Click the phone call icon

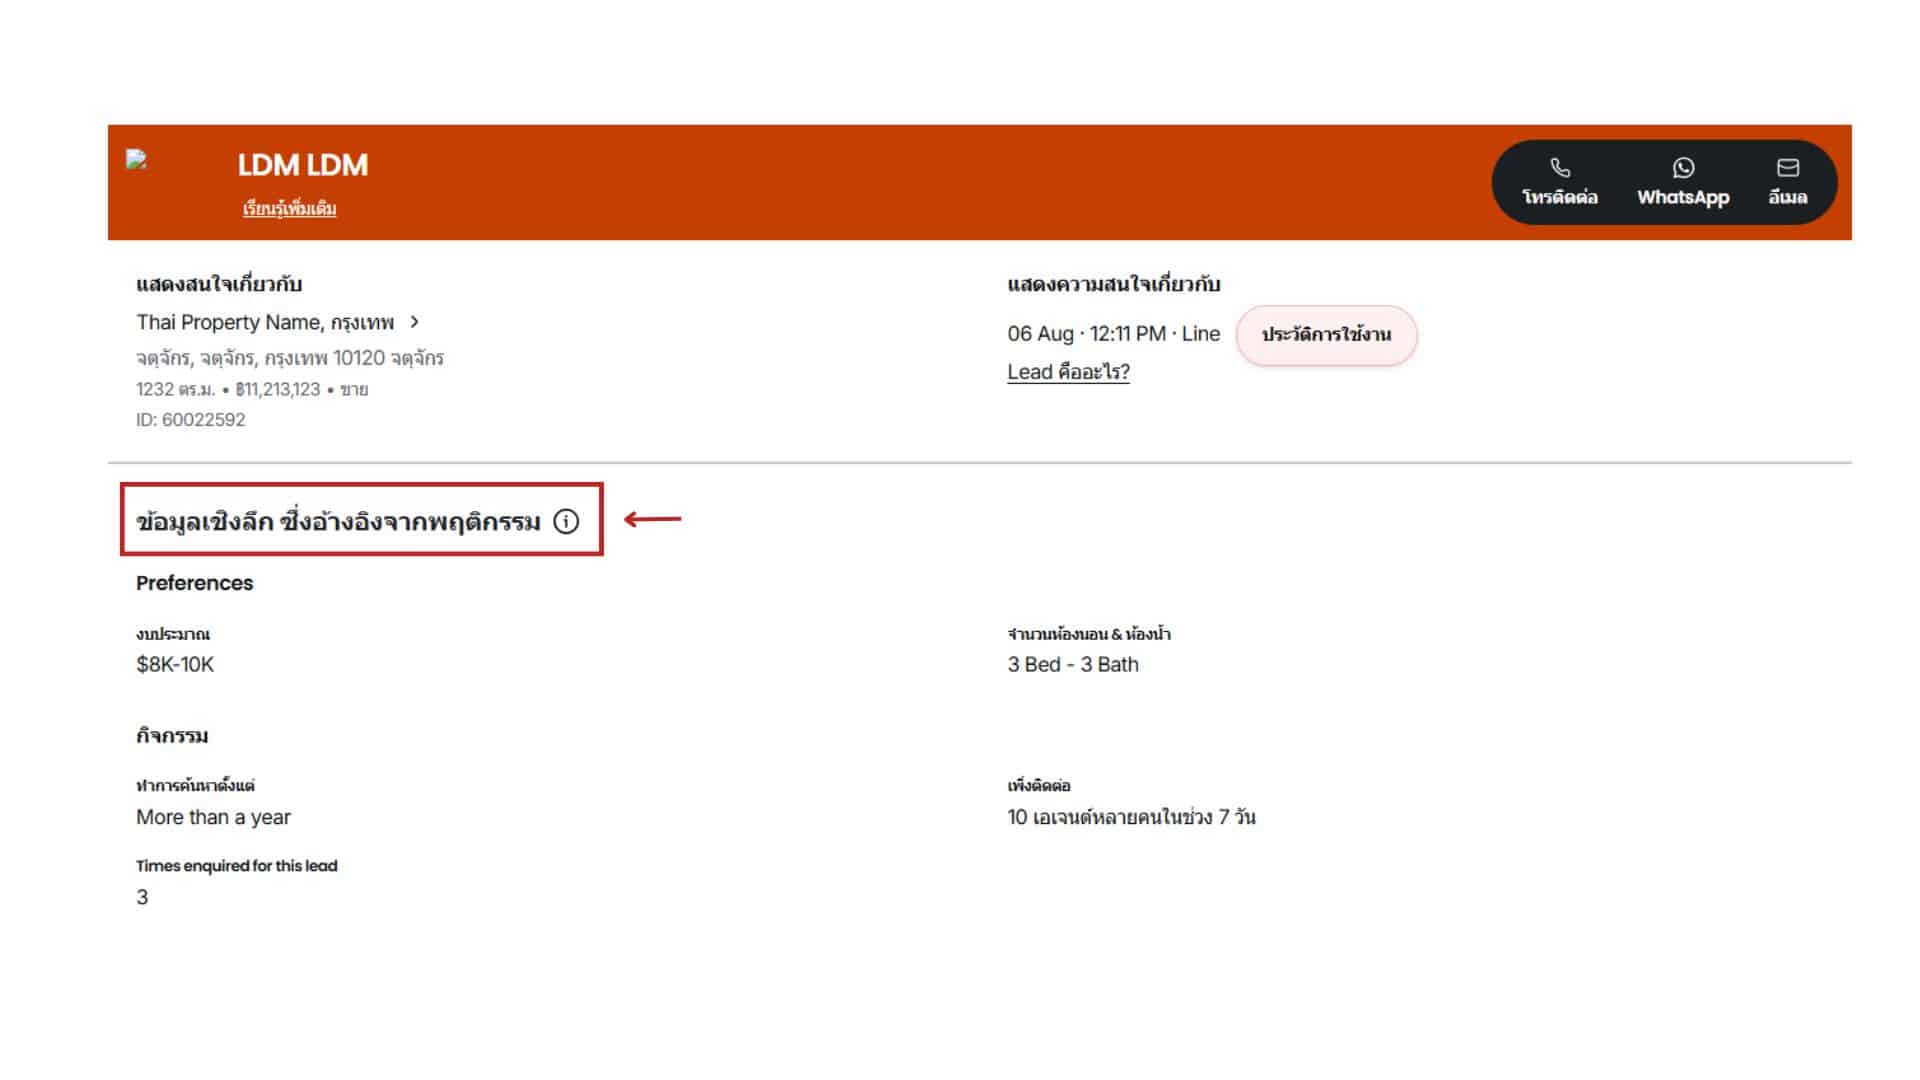pos(1559,168)
